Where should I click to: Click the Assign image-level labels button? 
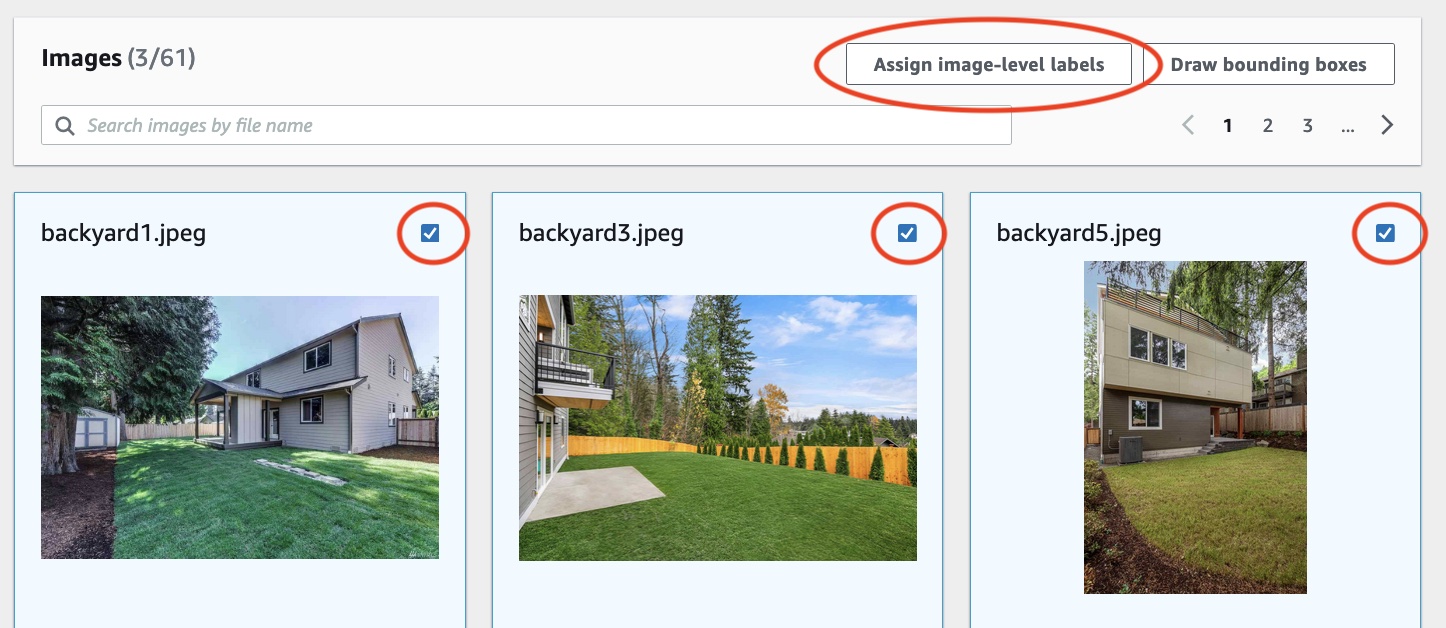[x=988, y=63]
